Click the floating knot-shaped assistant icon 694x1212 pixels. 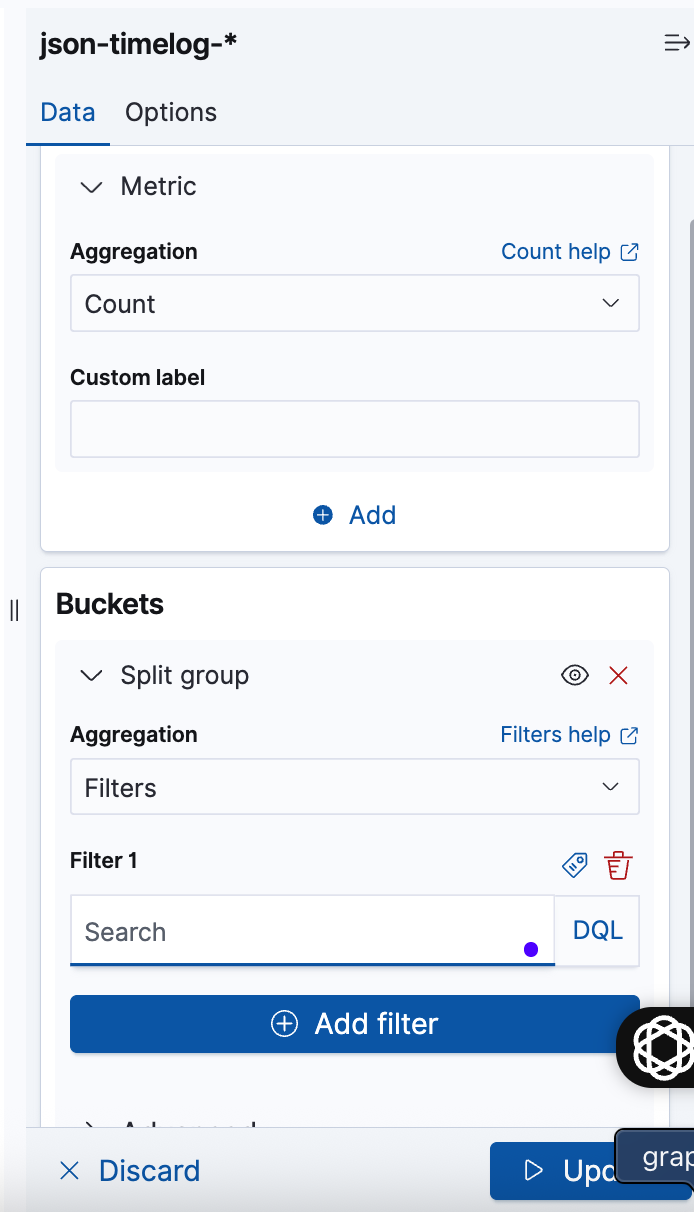(x=663, y=1047)
